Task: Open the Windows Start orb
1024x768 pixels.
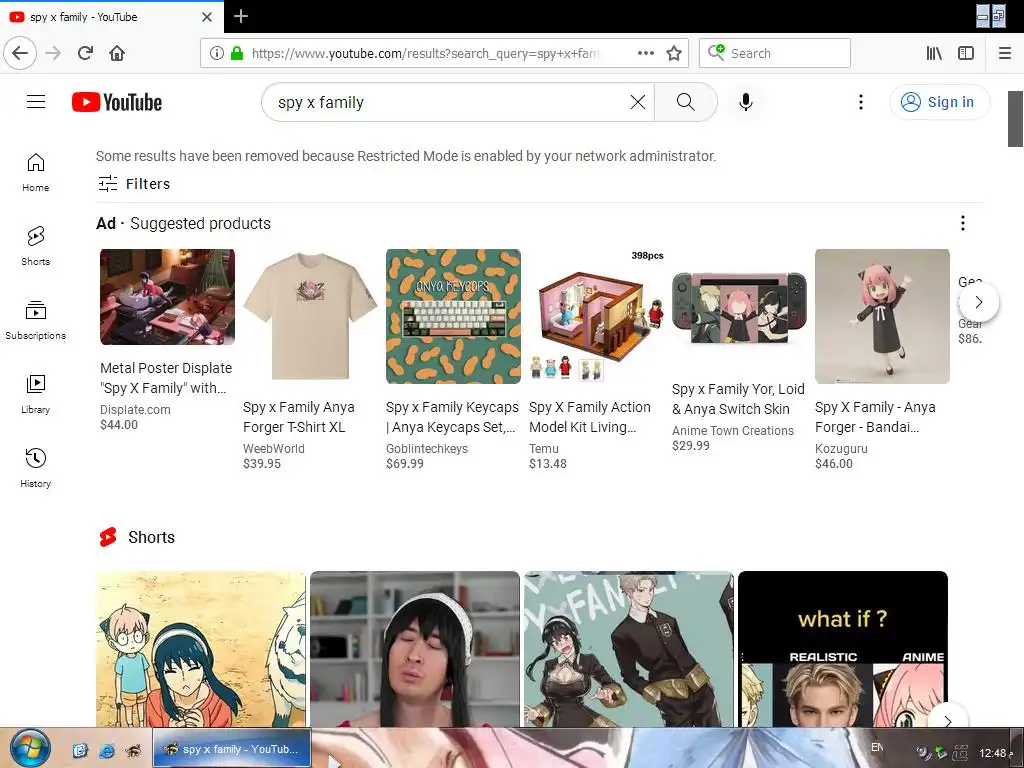Action: click(x=30, y=748)
